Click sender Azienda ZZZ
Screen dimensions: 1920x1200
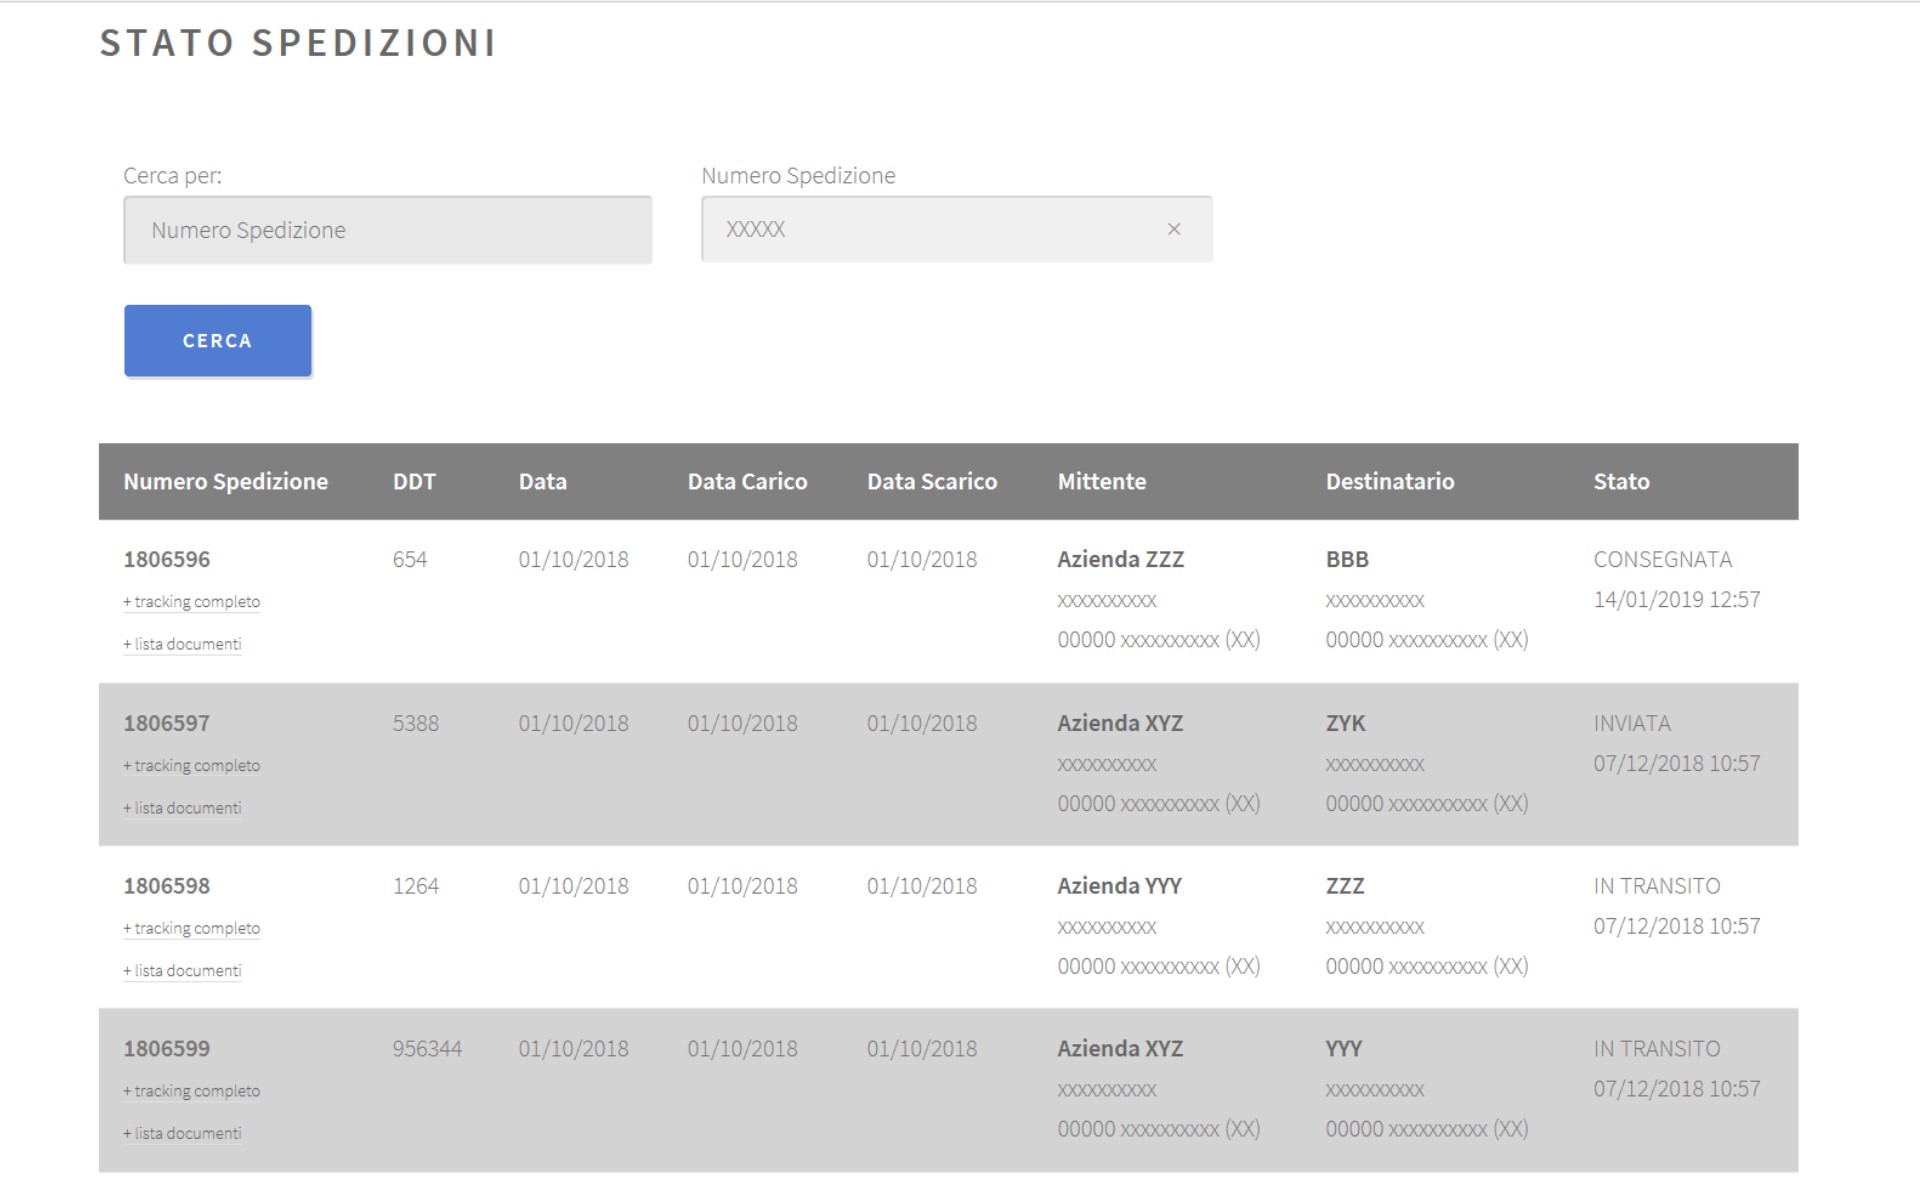click(1121, 560)
